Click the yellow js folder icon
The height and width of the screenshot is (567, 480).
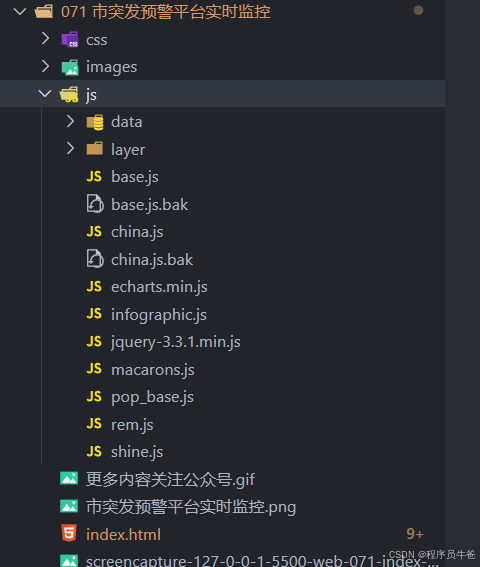[x=69, y=94]
